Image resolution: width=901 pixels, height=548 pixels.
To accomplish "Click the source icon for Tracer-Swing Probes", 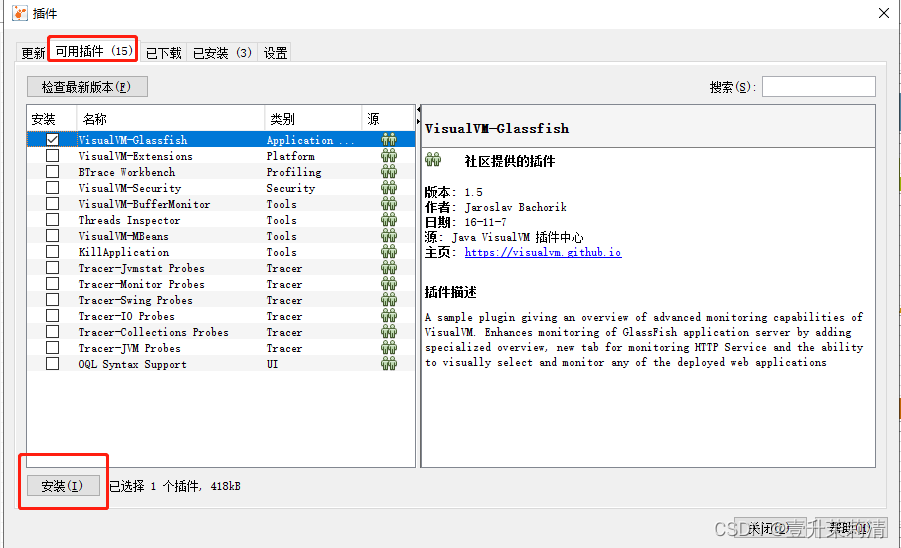I will tap(389, 300).
